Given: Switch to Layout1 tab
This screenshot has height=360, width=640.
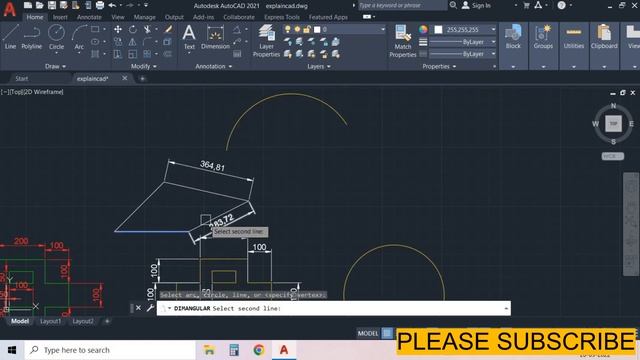Looking at the screenshot, I should [51, 321].
